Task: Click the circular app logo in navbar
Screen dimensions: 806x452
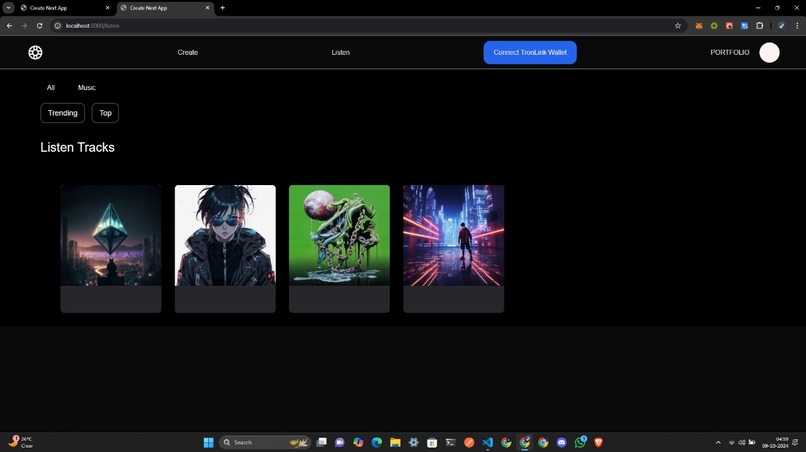Action: (x=35, y=52)
